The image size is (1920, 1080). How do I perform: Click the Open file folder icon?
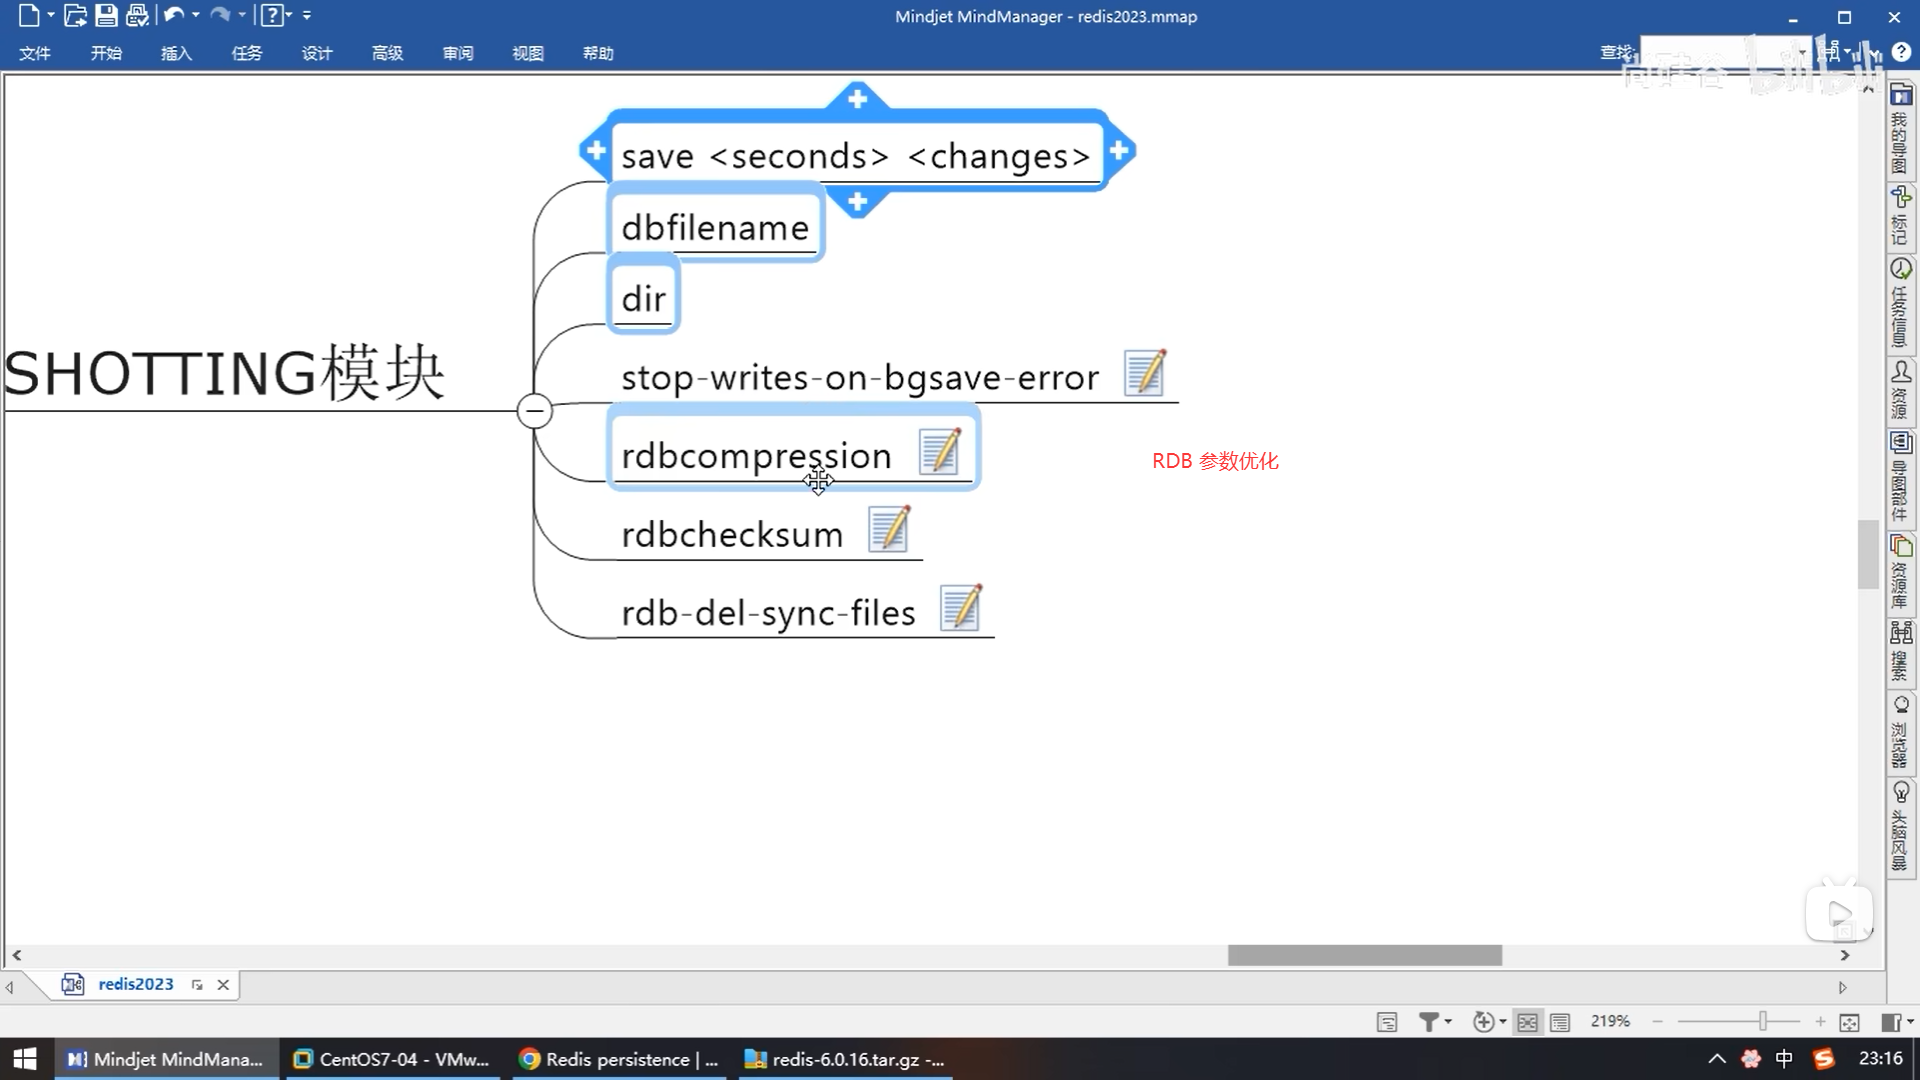click(x=75, y=15)
